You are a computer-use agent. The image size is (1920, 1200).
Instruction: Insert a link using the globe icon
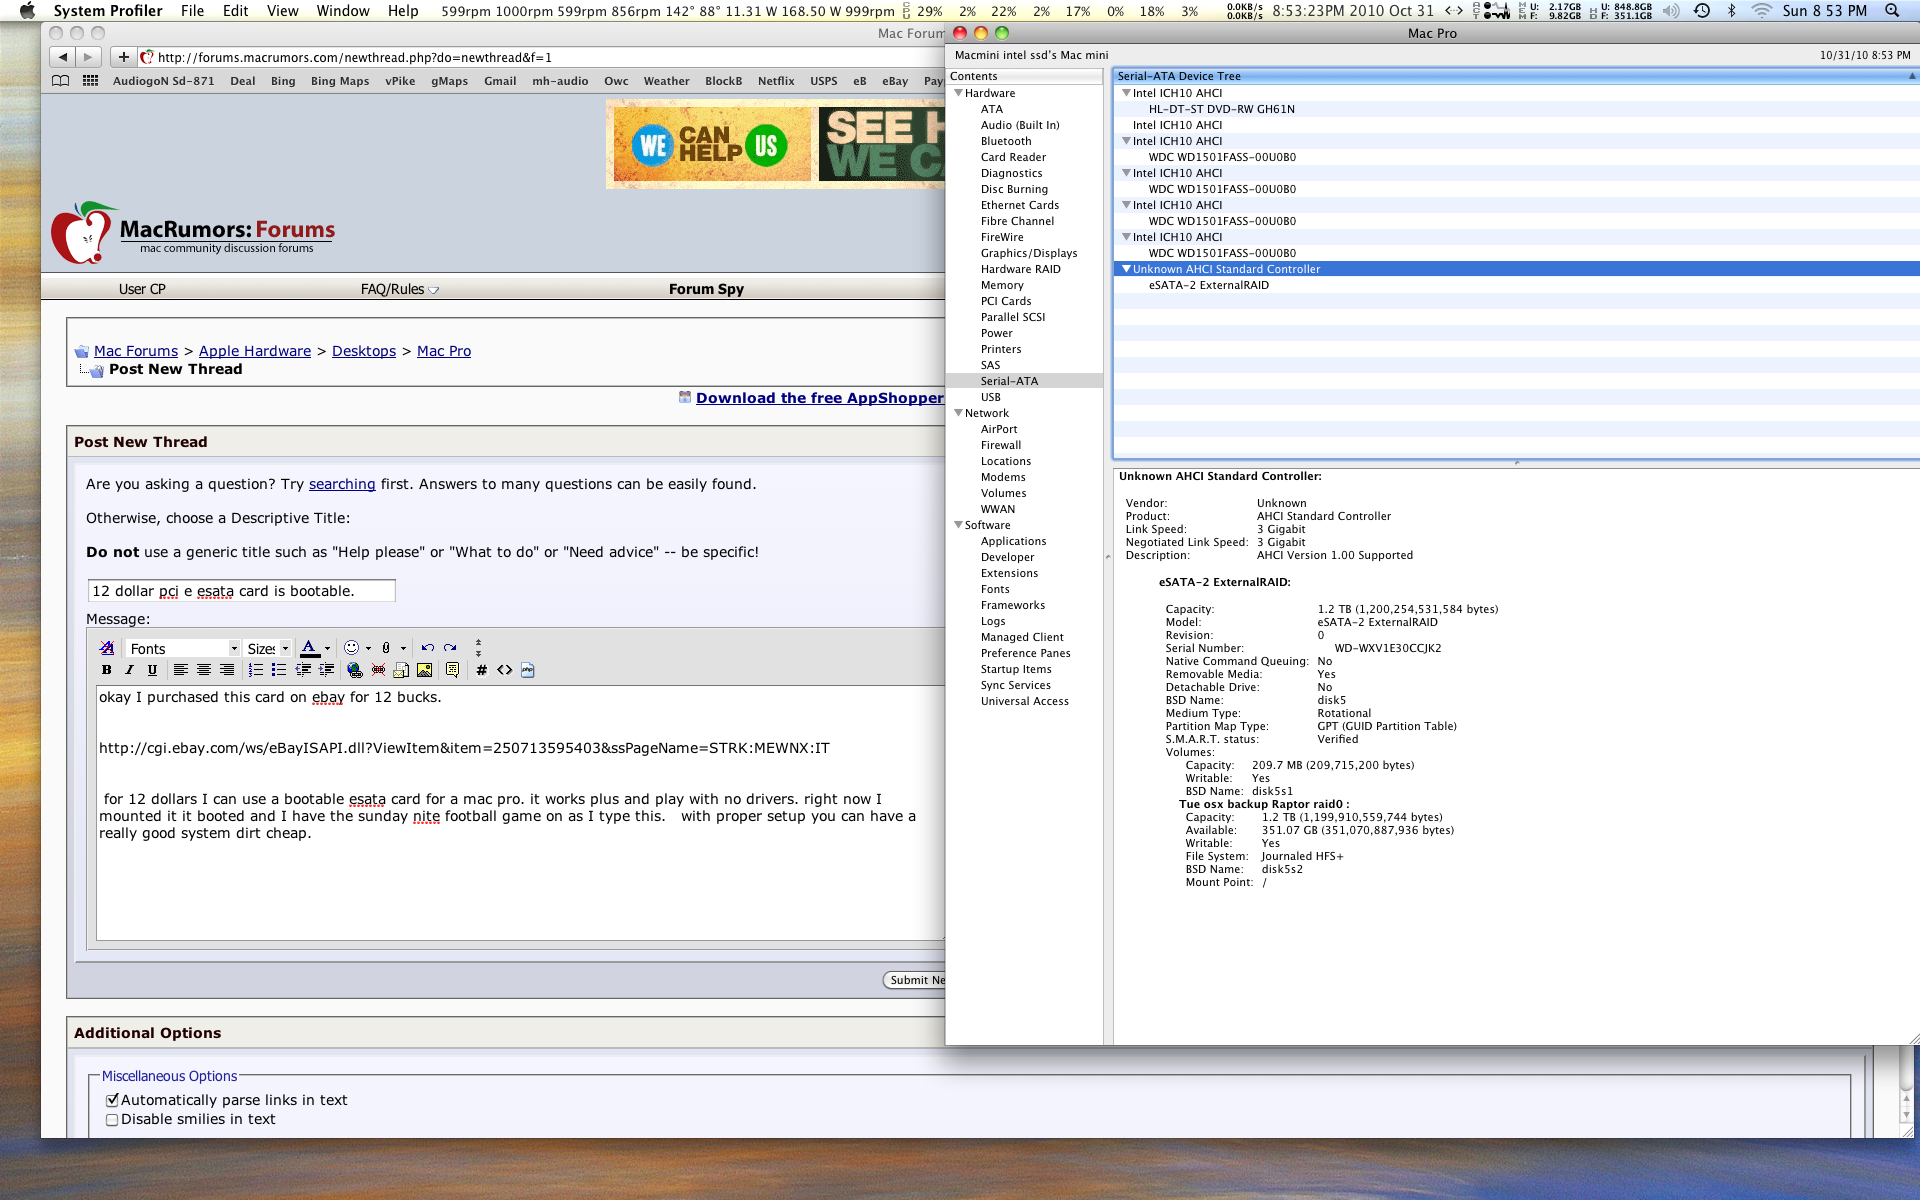click(354, 671)
